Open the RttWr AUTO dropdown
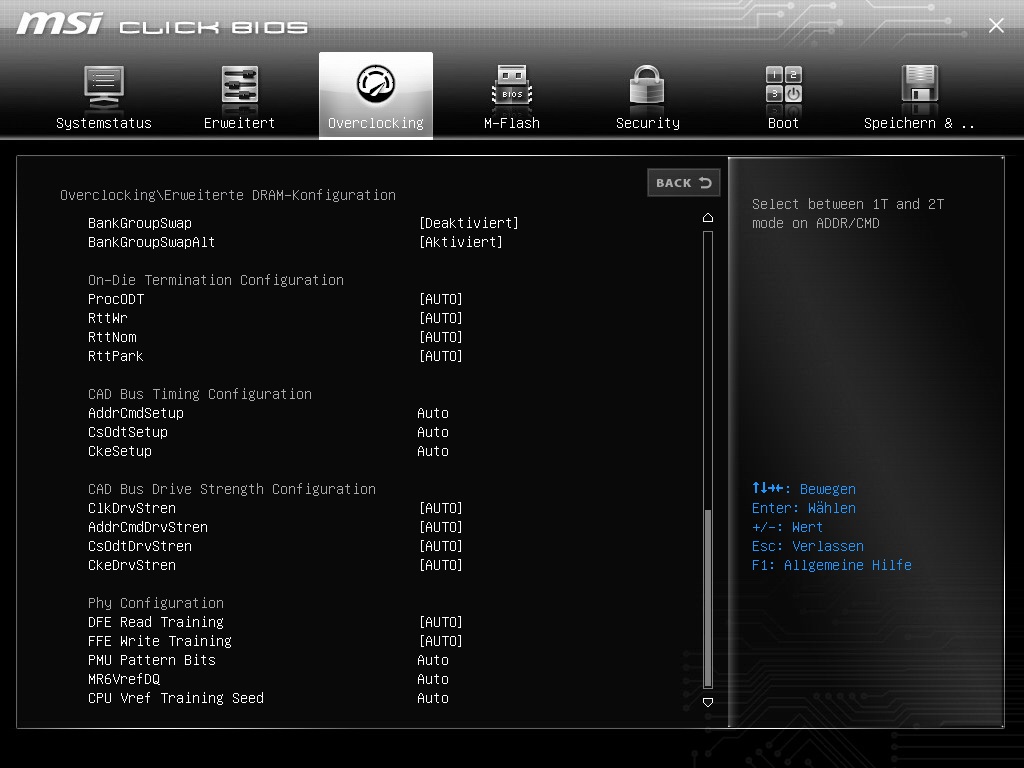The width and height of the screenshot is (1024, 768). (441, 318)
